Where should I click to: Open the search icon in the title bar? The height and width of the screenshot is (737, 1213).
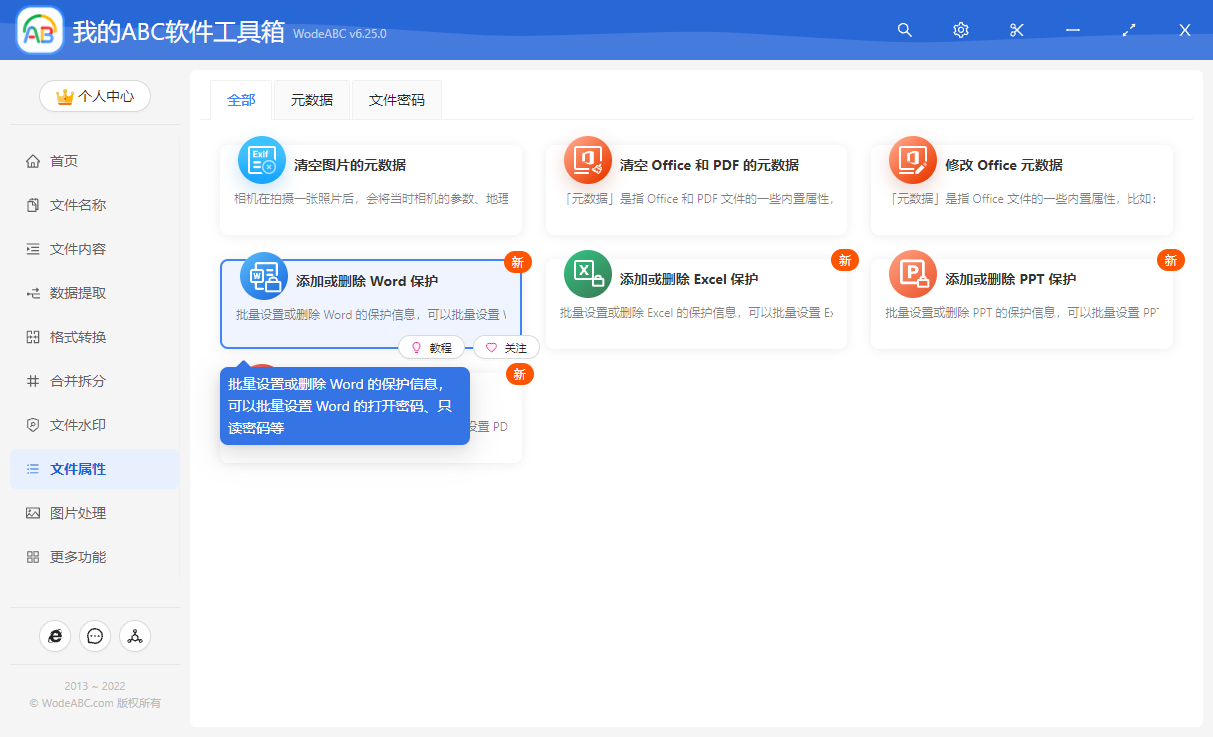904,30
